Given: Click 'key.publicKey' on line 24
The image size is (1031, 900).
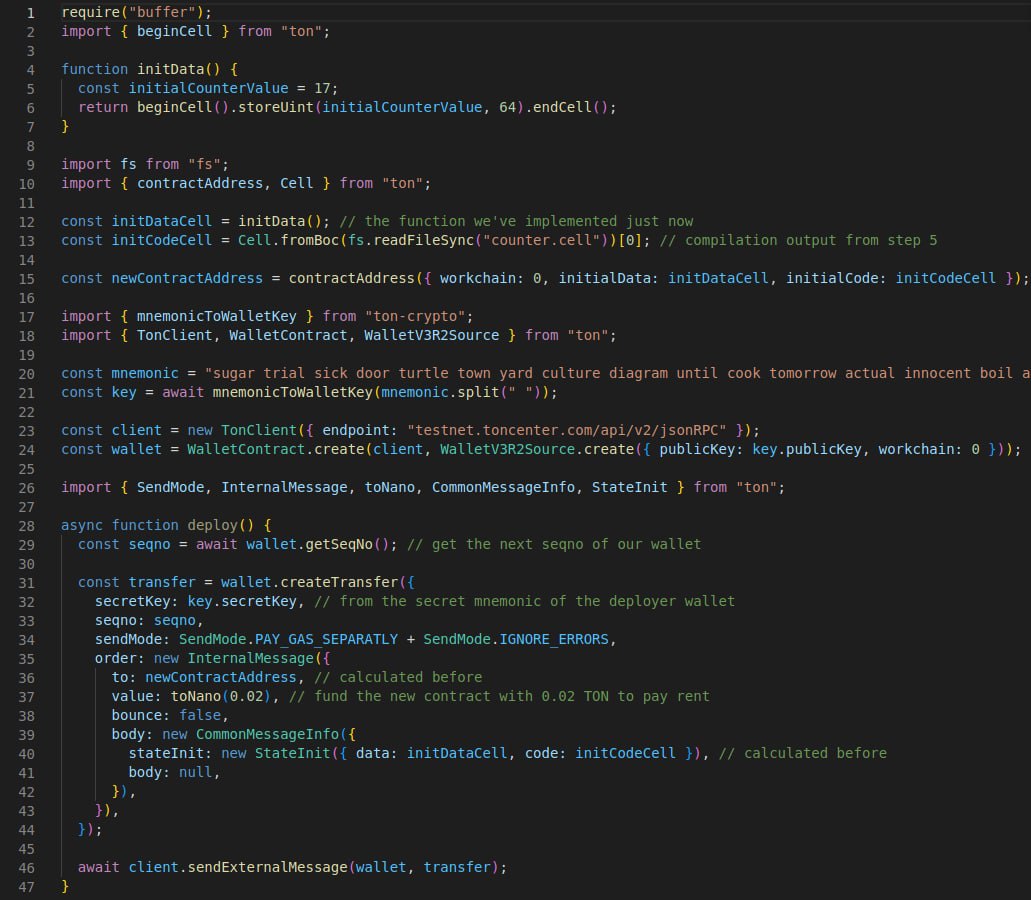Looking at the screenshot, I should [807, 450].
